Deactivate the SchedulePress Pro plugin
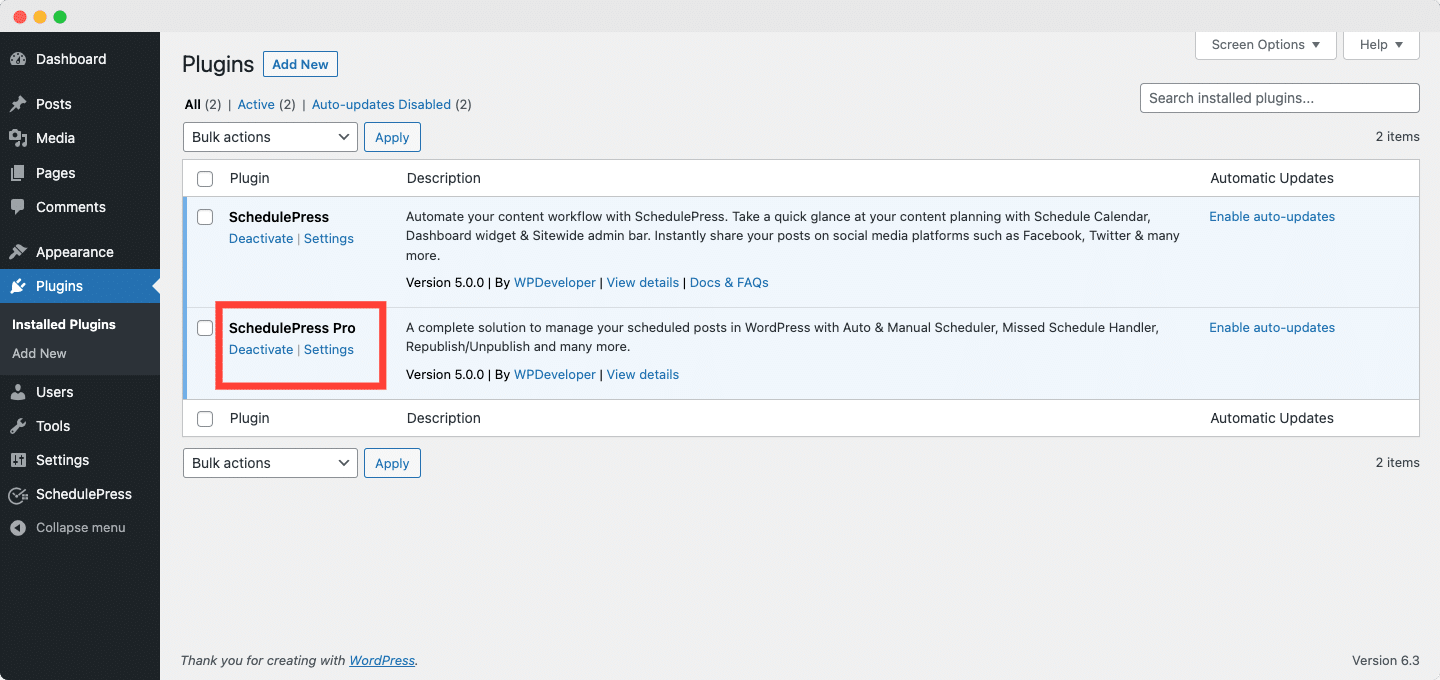This screenshot has height=680, width=1440. 261,349
